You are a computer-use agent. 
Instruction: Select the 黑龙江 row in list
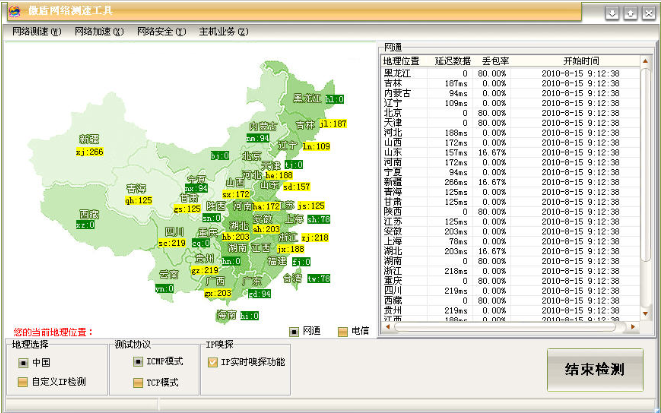[x=511, y=73]
